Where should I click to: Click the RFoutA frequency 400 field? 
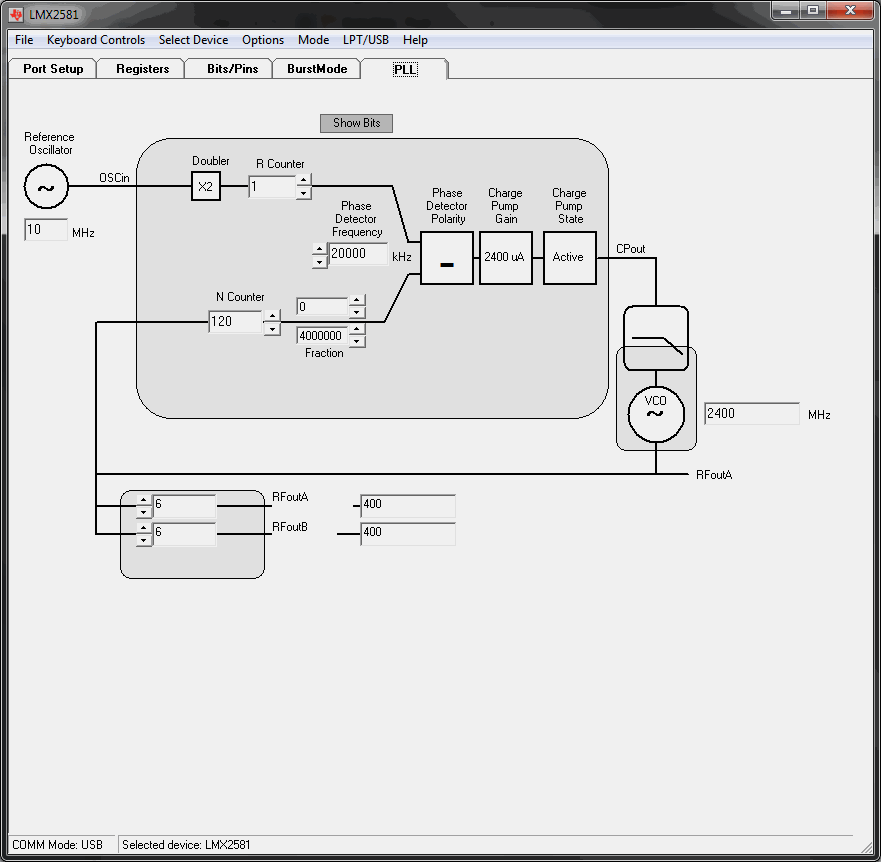coord(407,506)
